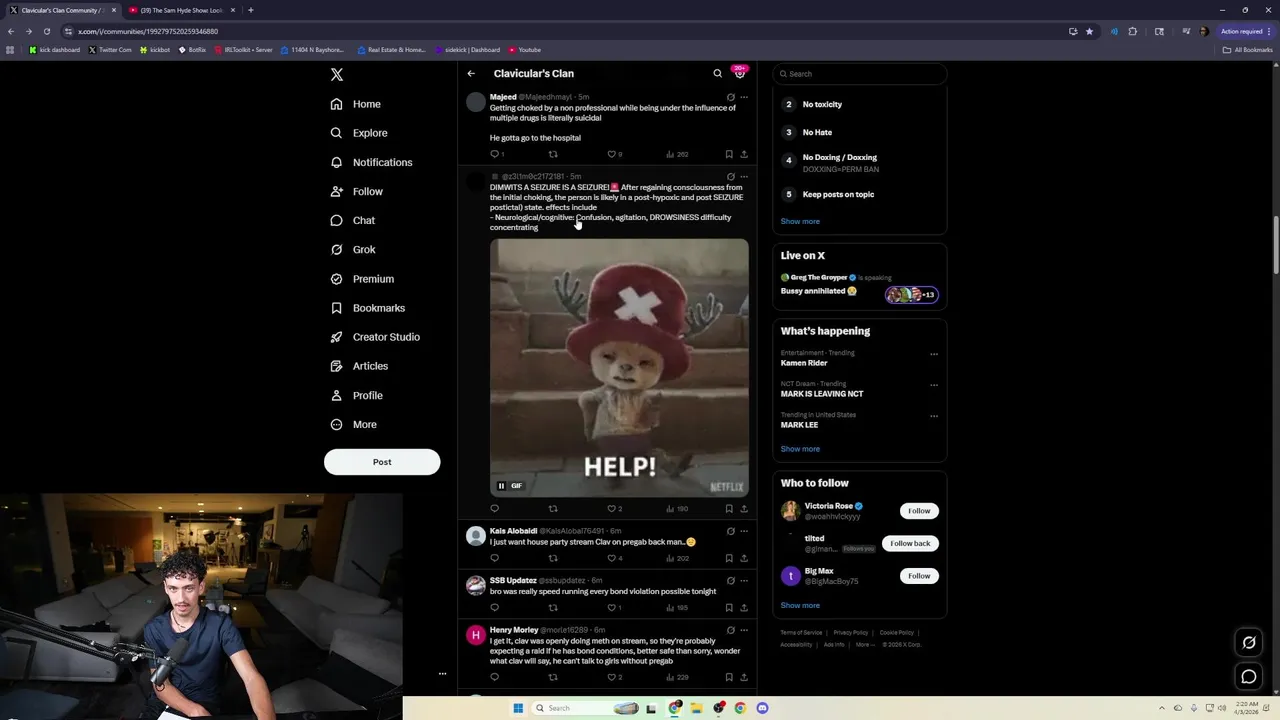Open more options on Majeed's post

tap(744, 97)
